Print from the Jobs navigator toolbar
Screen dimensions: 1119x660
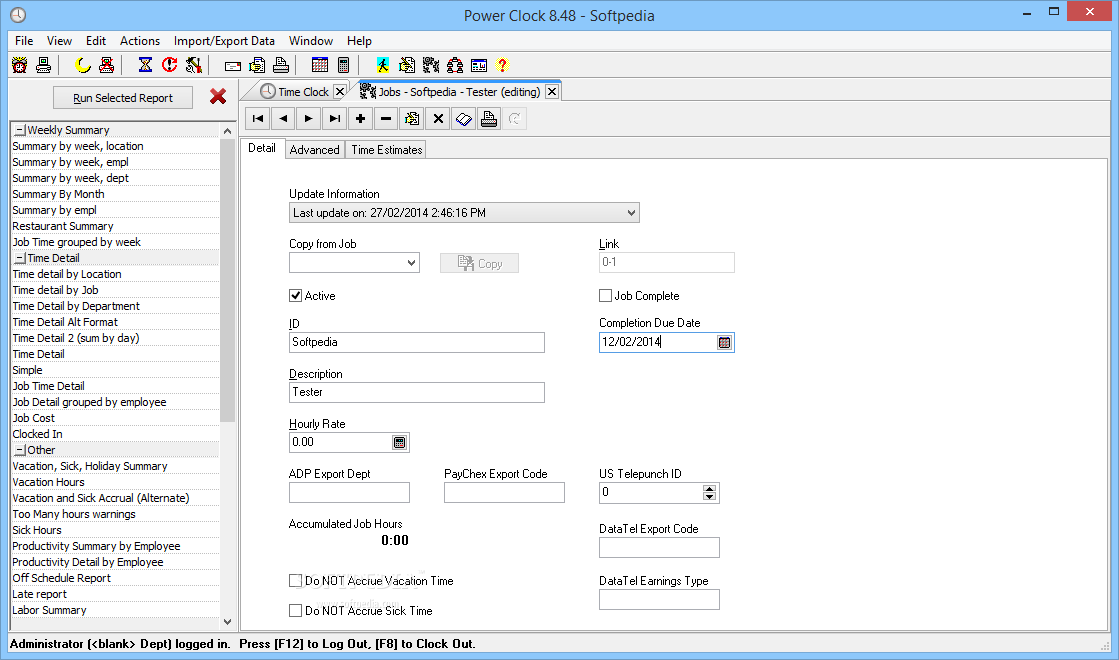click(489, 118)
